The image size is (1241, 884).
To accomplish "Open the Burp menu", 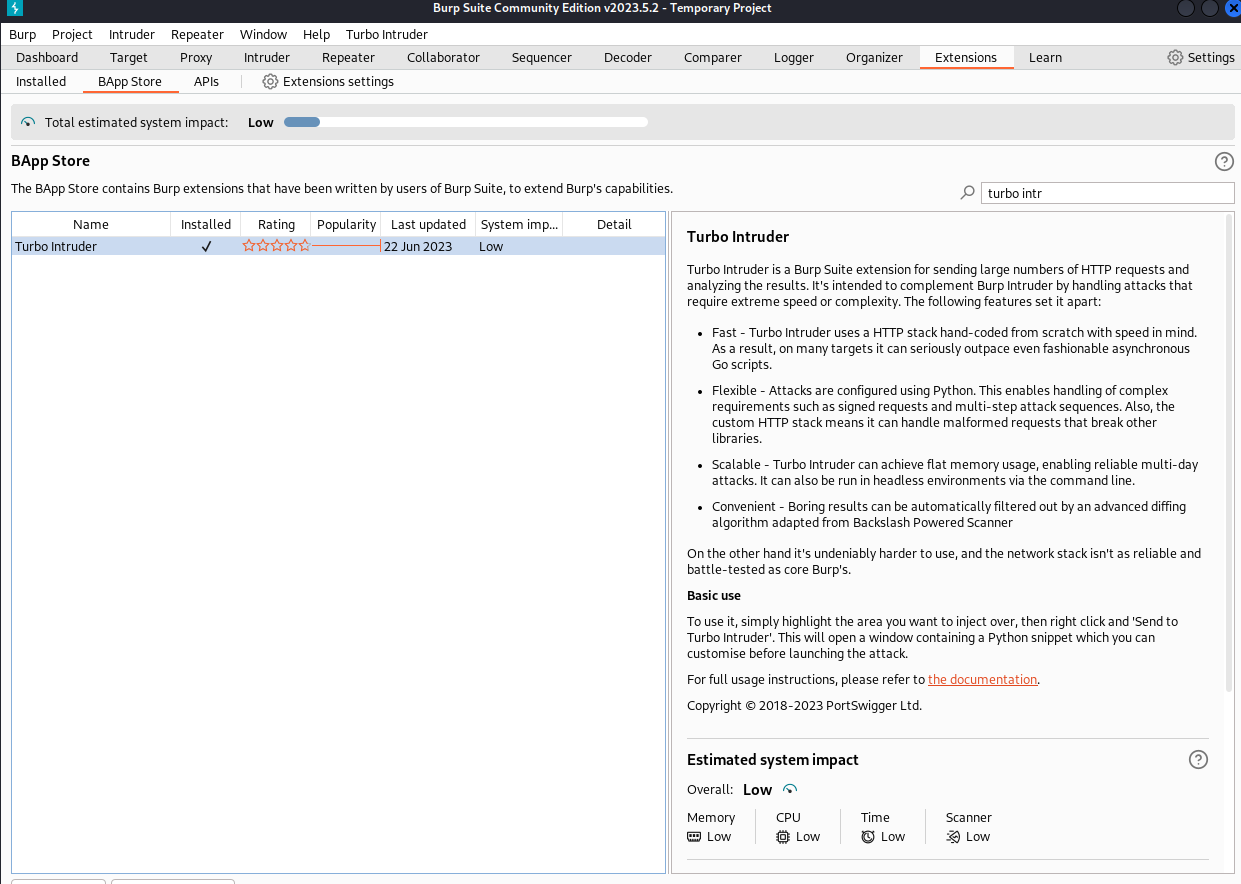I will click(22, 34).
